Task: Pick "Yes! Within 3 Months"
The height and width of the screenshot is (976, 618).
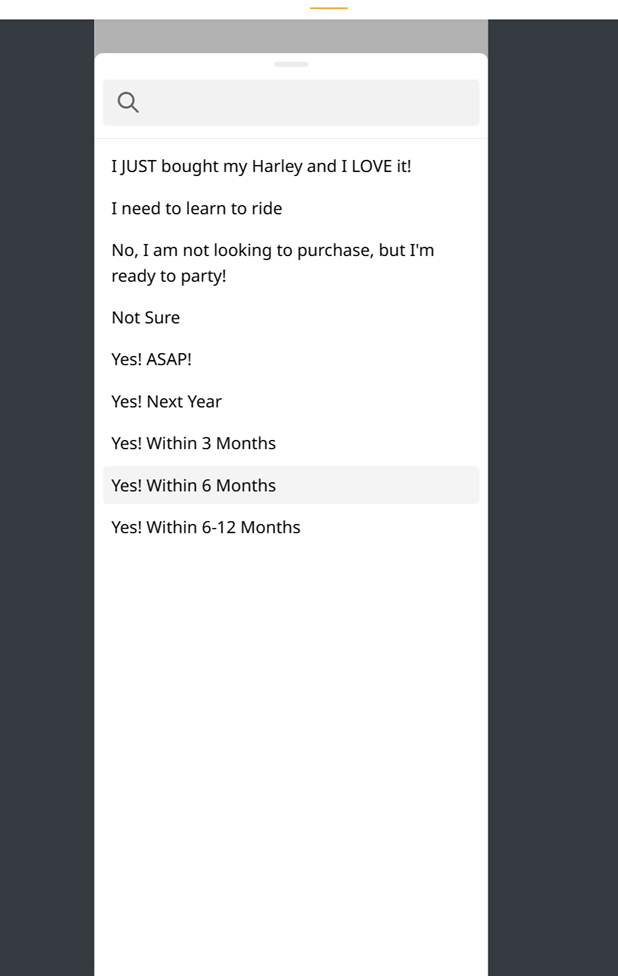Action: click(x=194, y=443)
